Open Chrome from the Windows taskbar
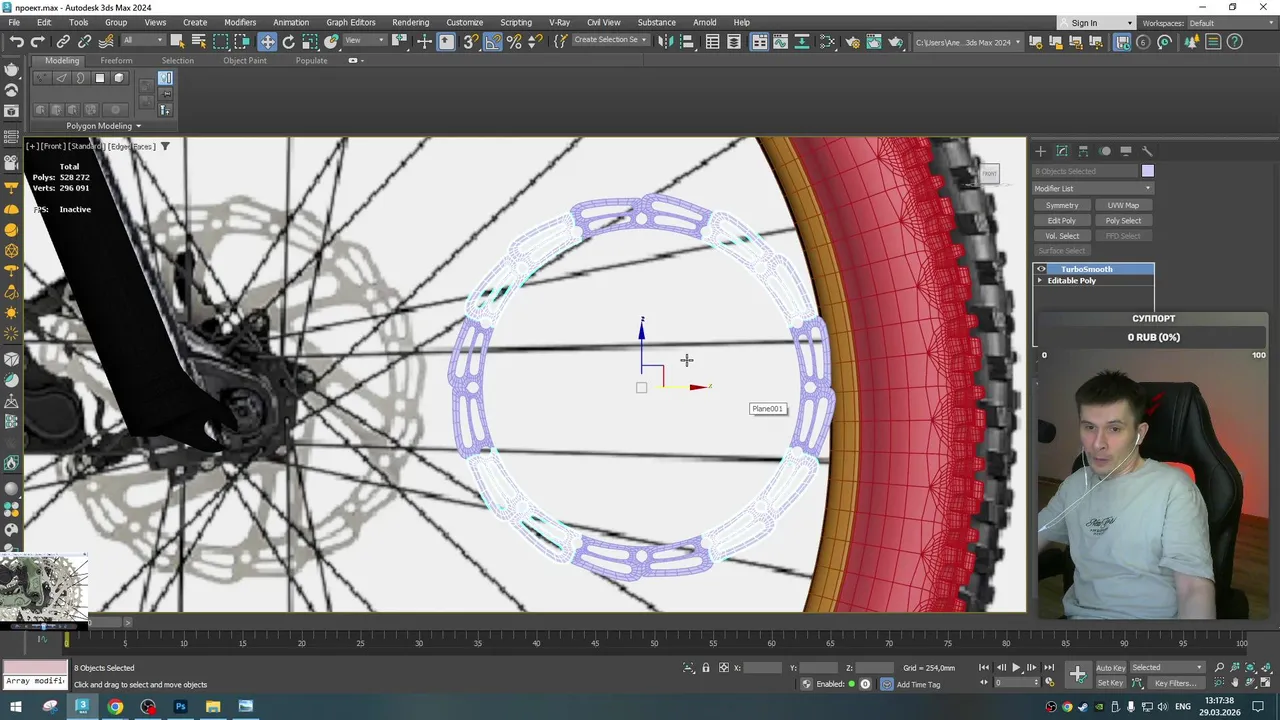The width and height of the screenshot is (1280, 720). click(115, 707)
